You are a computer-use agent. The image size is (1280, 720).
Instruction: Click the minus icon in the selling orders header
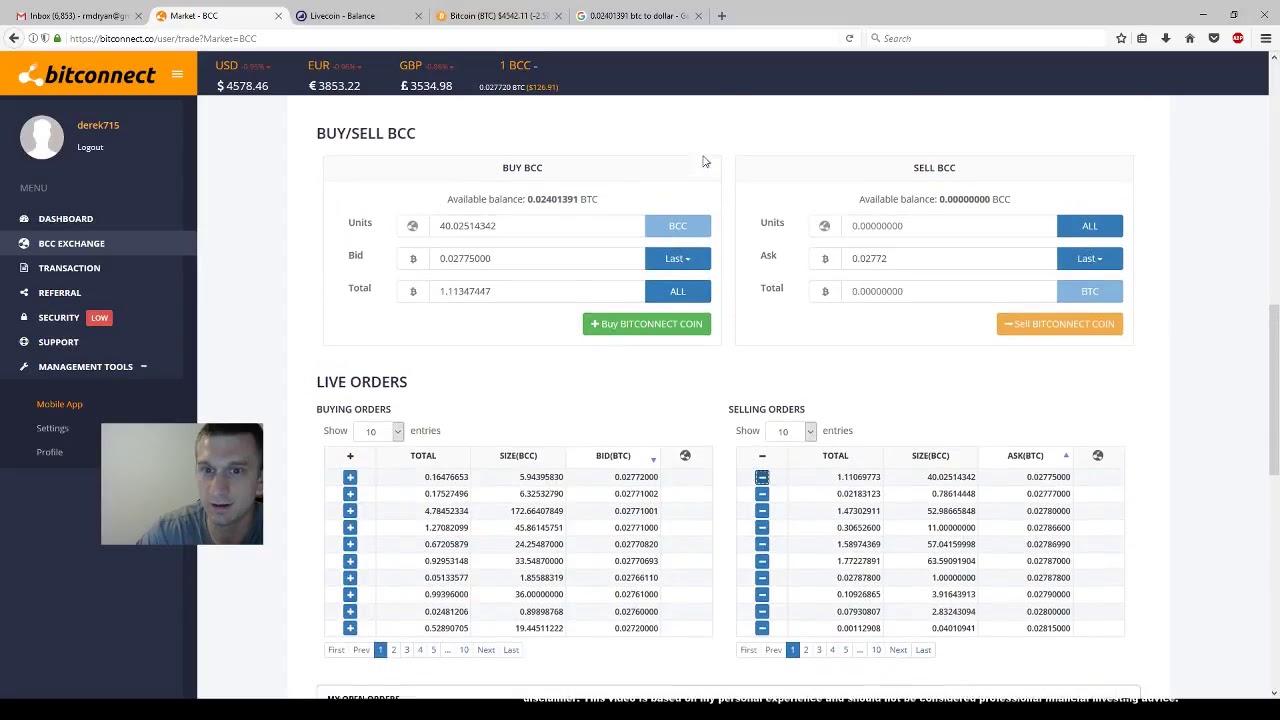(762, 456)
